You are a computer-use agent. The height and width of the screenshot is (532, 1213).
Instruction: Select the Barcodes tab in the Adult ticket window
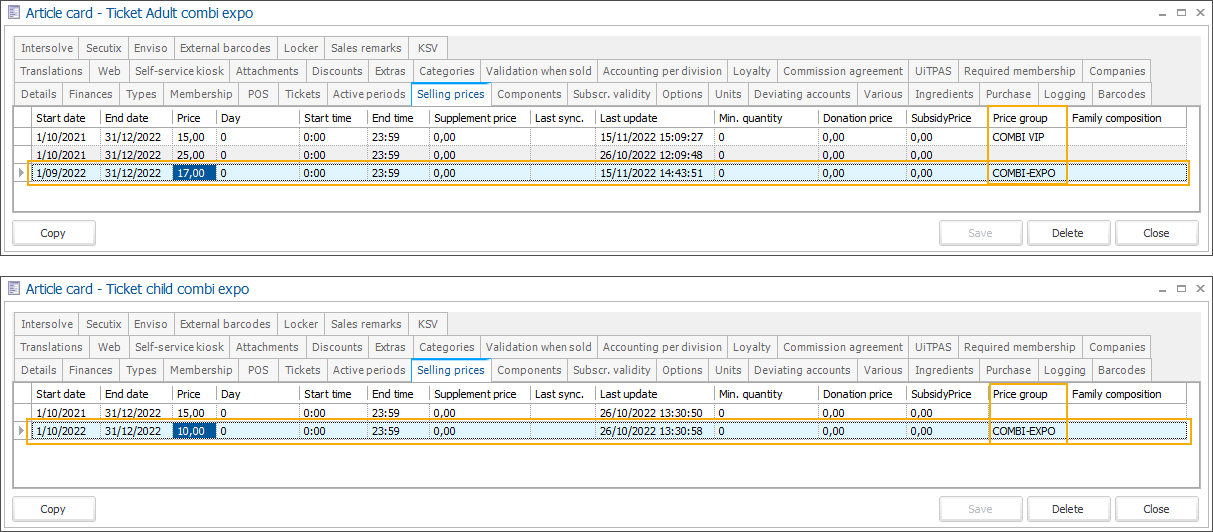pos(1121,94)
